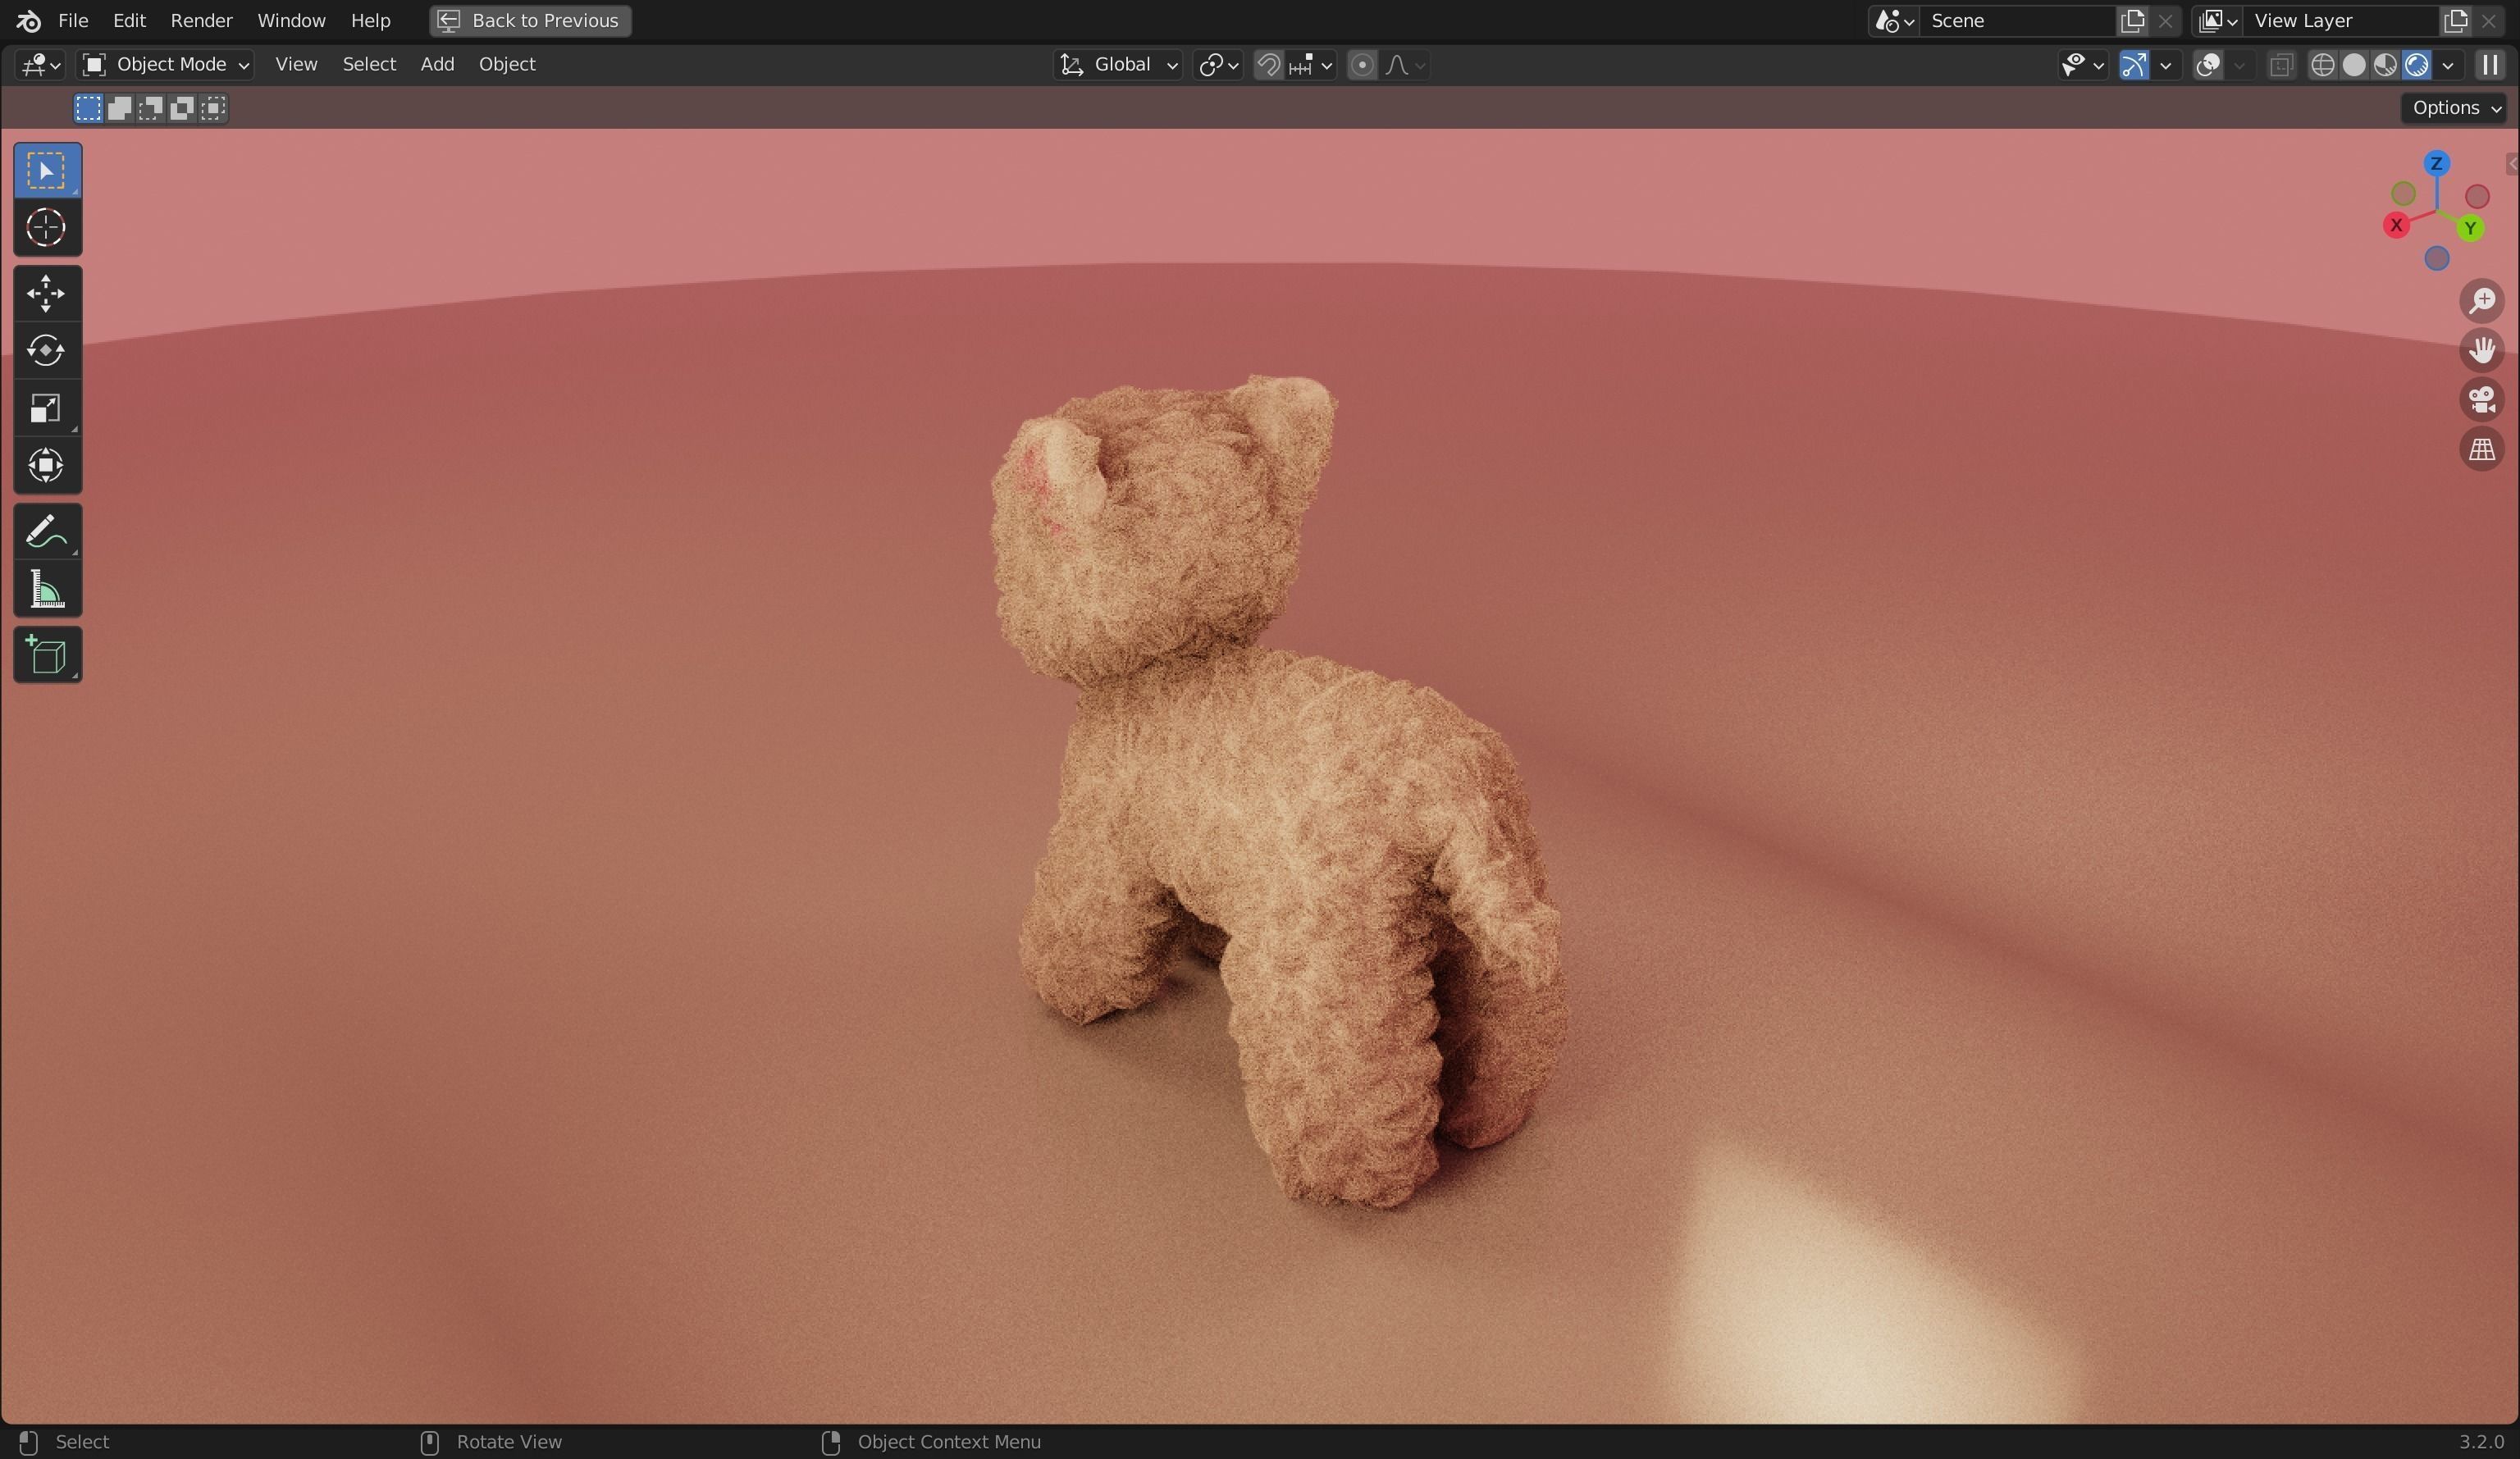The width and height of the screenshot is (2520, 1459).
Task: Switch to Solid shading
Action: pyautogui.click(x=2354, y=65)
